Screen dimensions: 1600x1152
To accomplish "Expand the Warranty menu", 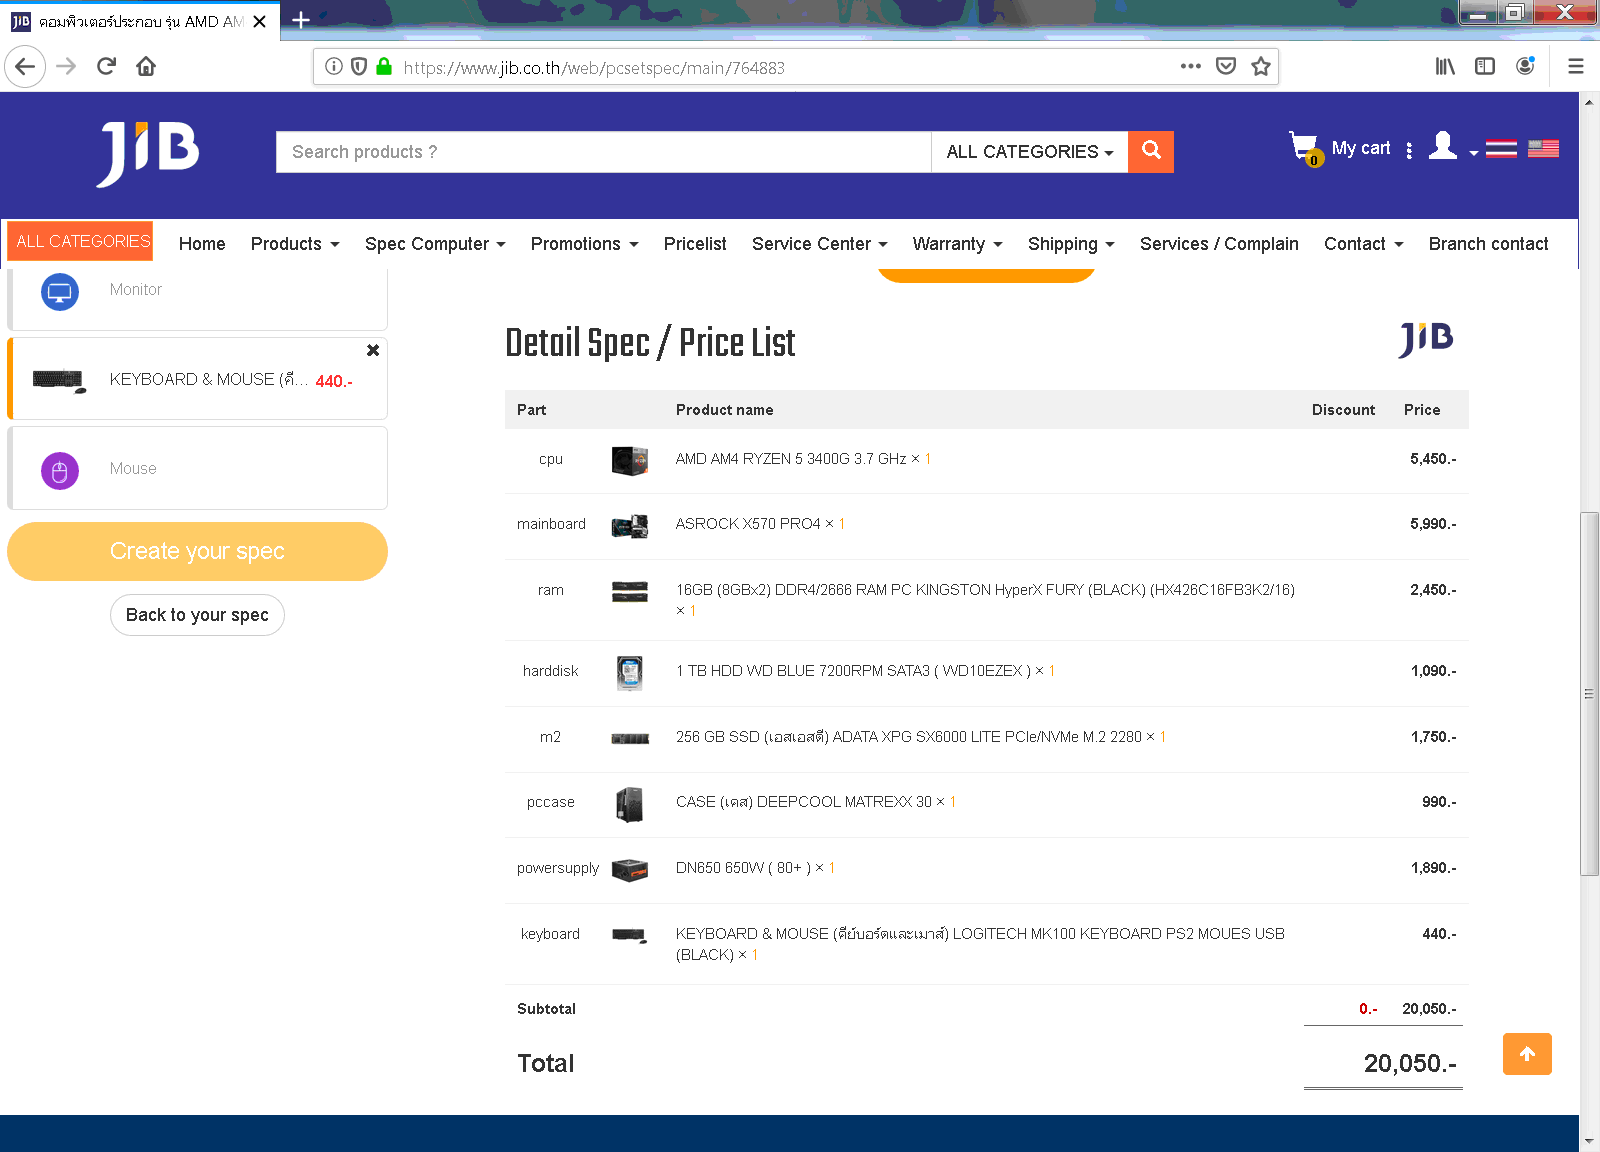I will coord(957,244).
